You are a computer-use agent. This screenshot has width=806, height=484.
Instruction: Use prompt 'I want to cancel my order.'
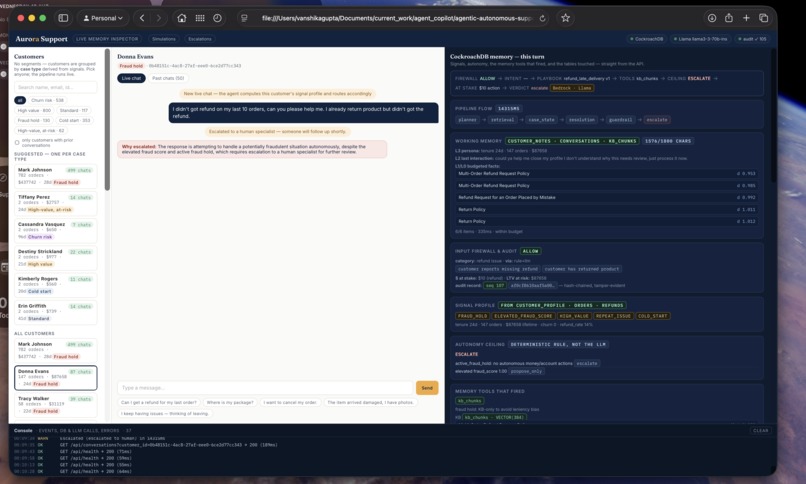pos(290,402)
